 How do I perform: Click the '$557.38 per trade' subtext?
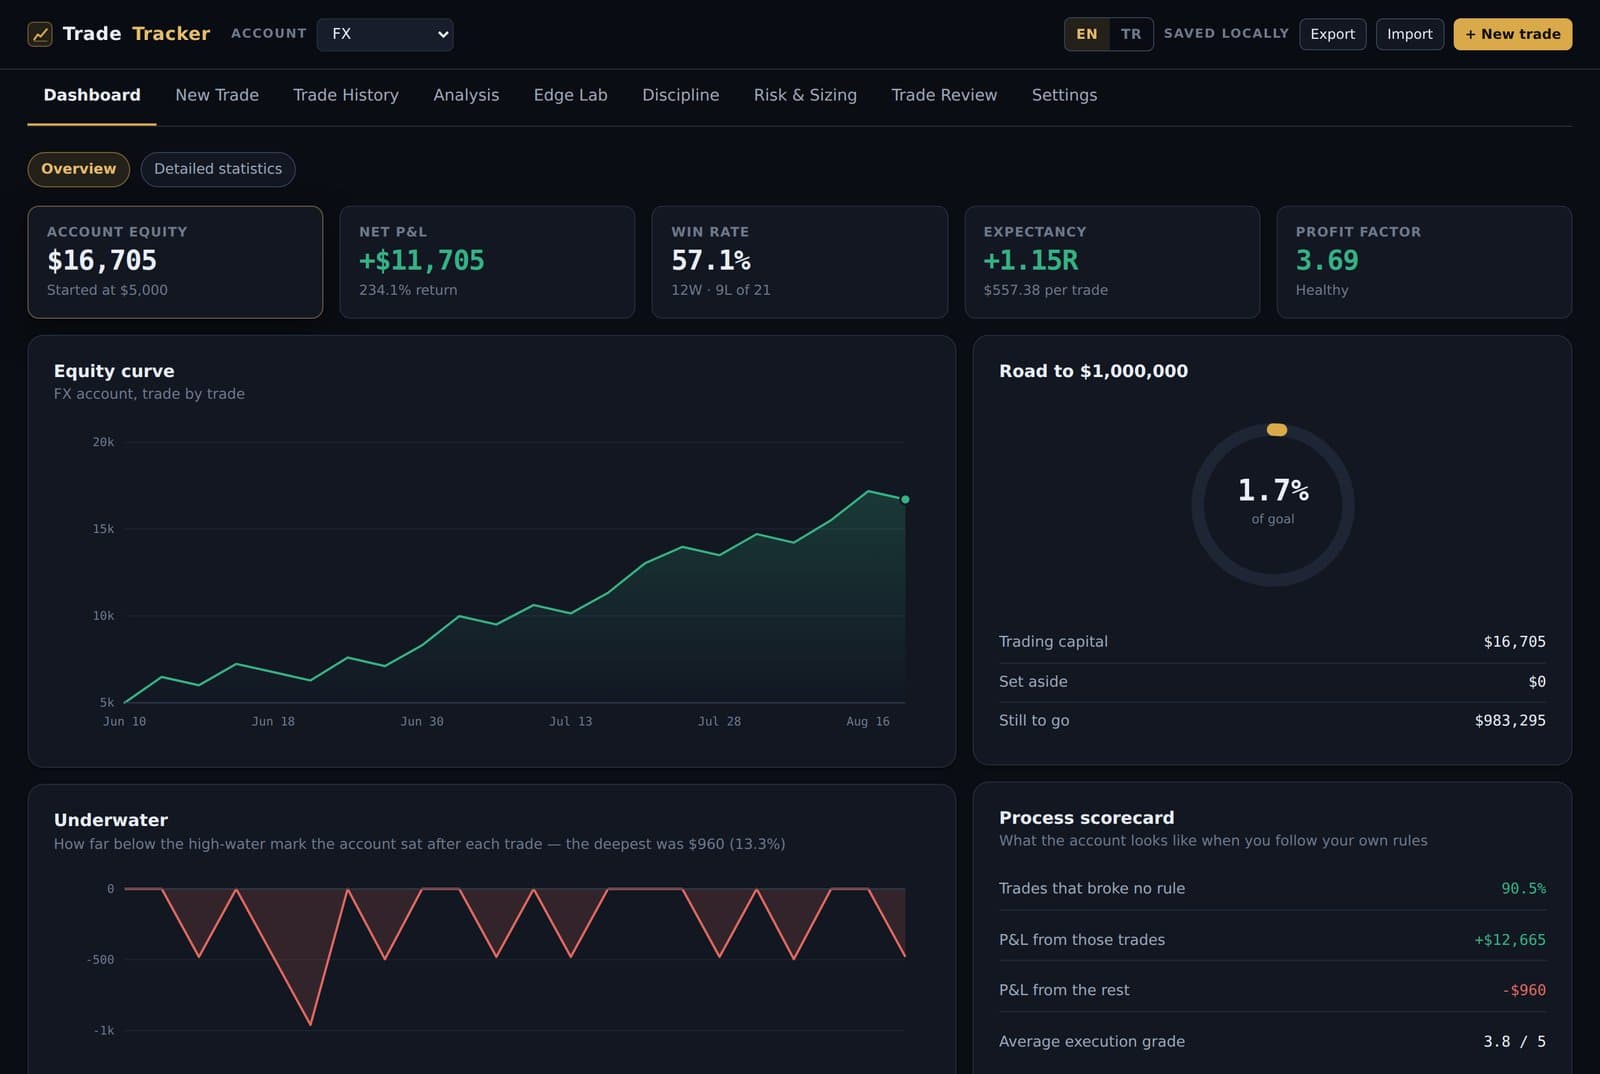(1045, 290)
